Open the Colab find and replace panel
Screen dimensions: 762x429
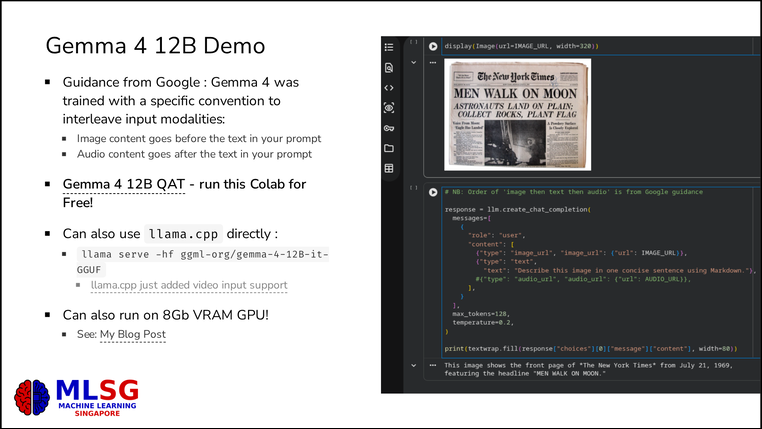click(x=389, y=68)
